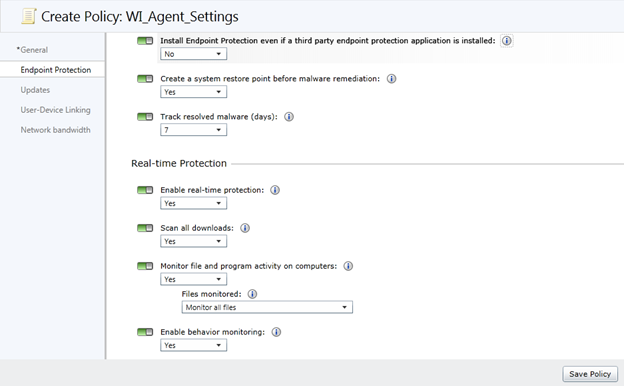Open info icon beside system restore point setting
Screen dimensions: 624x386
click(x=392, y=79)
